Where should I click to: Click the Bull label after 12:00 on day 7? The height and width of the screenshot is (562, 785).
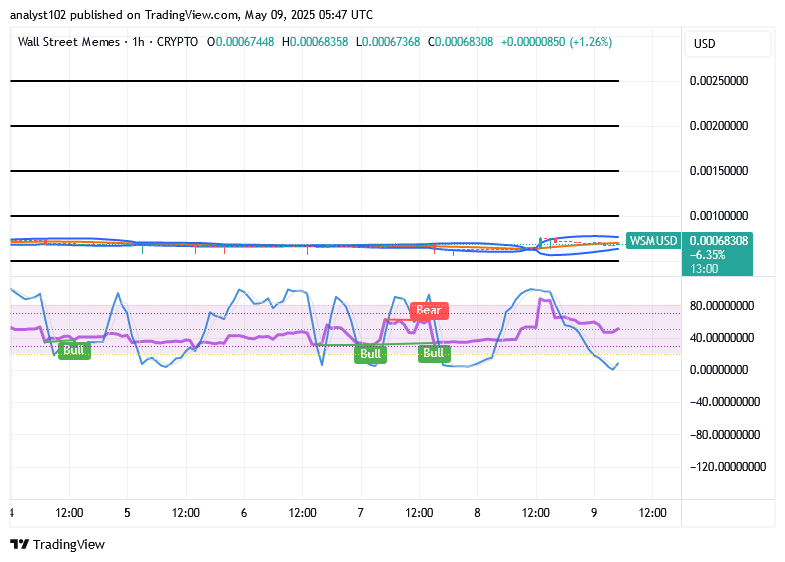point(434,353)
